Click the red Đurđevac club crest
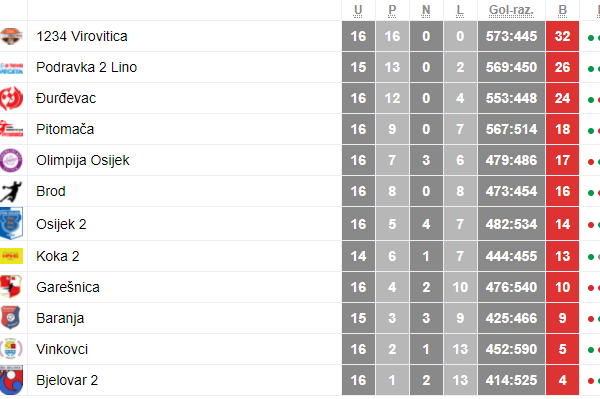The image size is (600, 399). click(11, 98)
